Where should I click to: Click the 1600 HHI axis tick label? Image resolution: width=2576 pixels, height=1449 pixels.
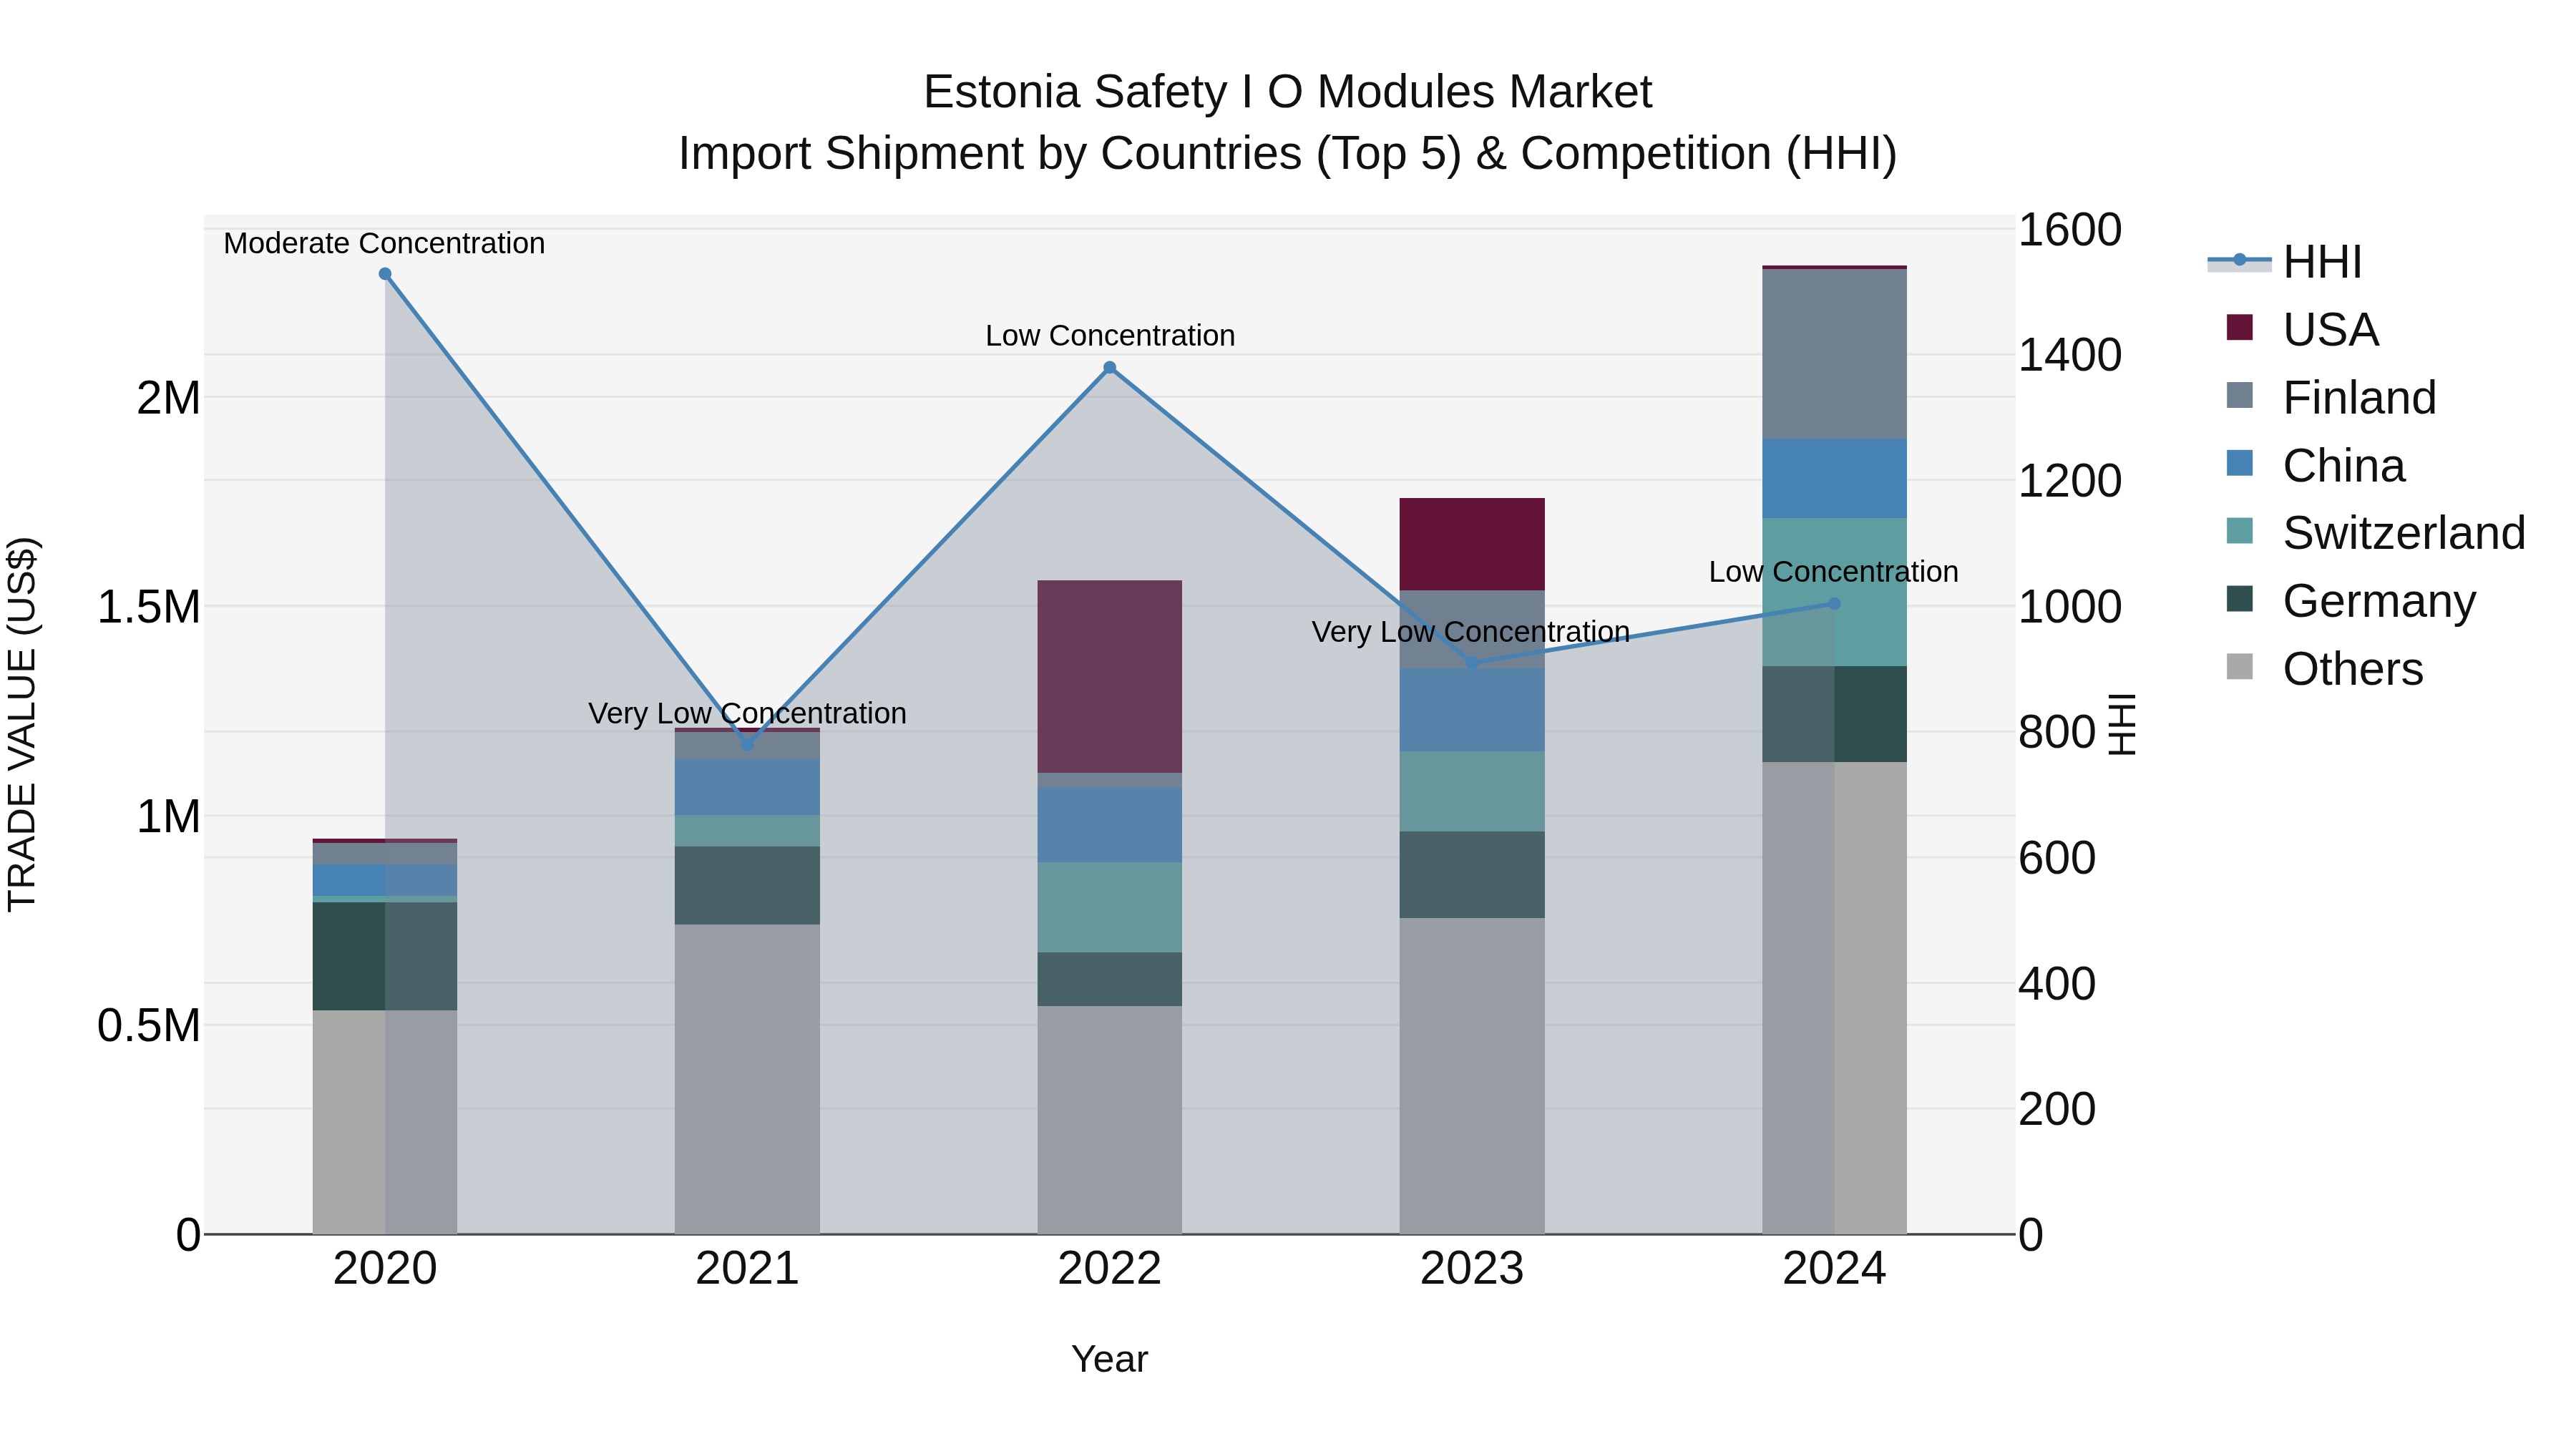point(2070,230)
